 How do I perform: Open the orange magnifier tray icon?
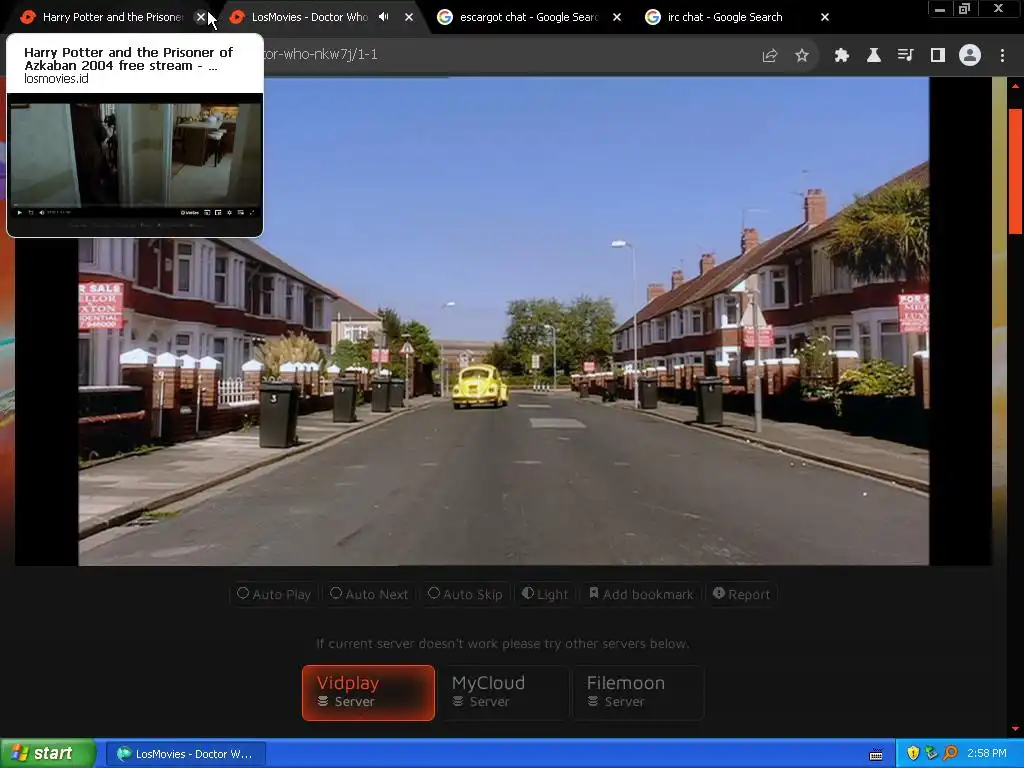click(950, 754)
